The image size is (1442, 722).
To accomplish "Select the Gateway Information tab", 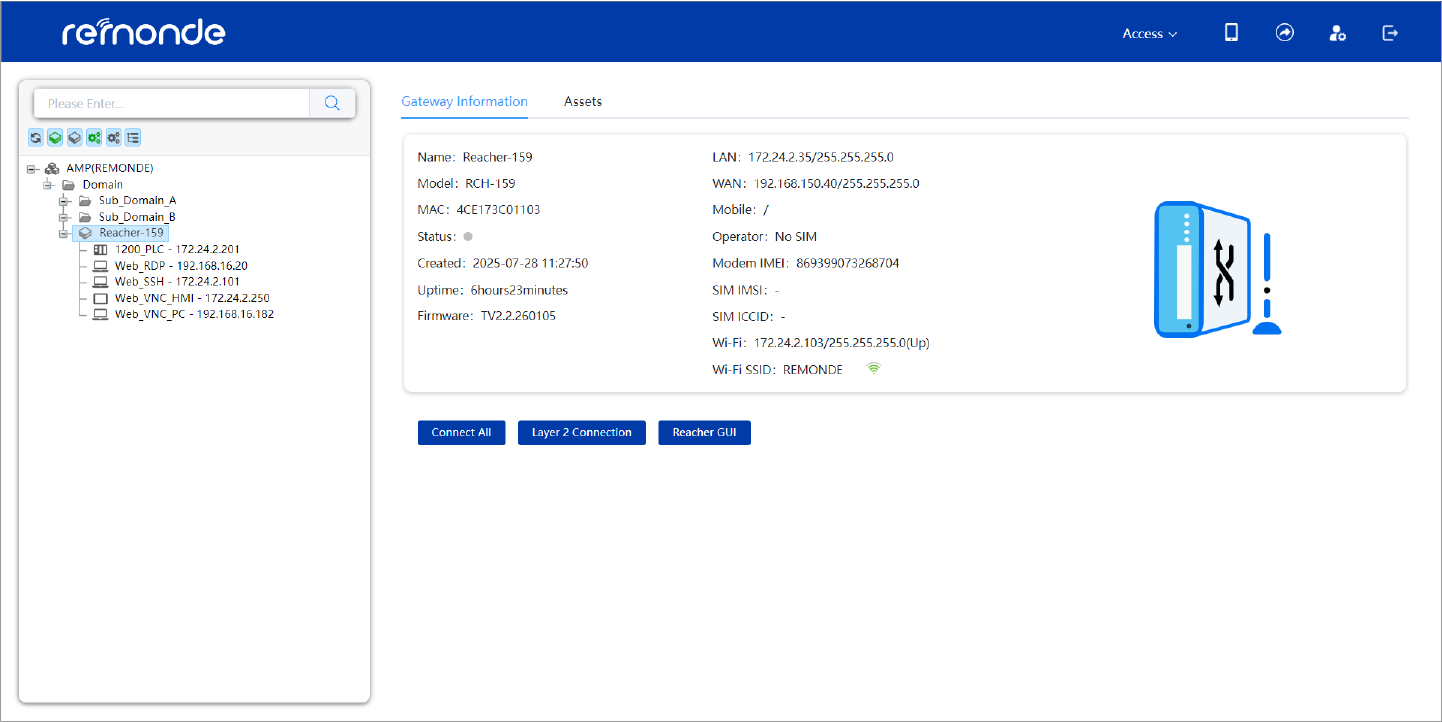I will (464, 101).
